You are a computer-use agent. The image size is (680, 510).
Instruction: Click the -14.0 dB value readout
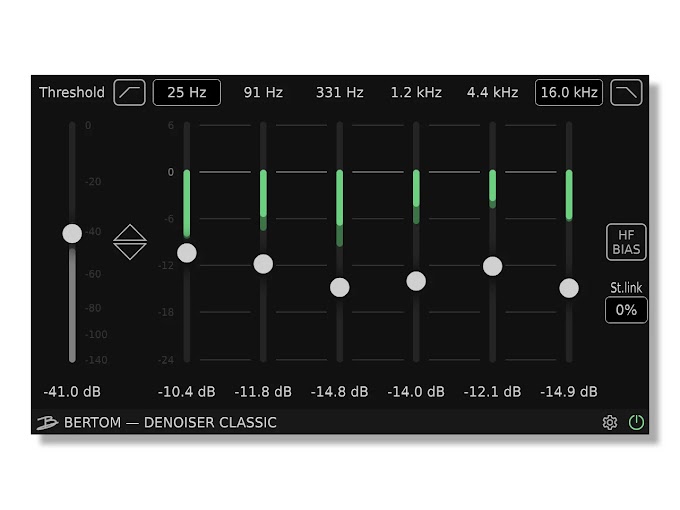416,392
